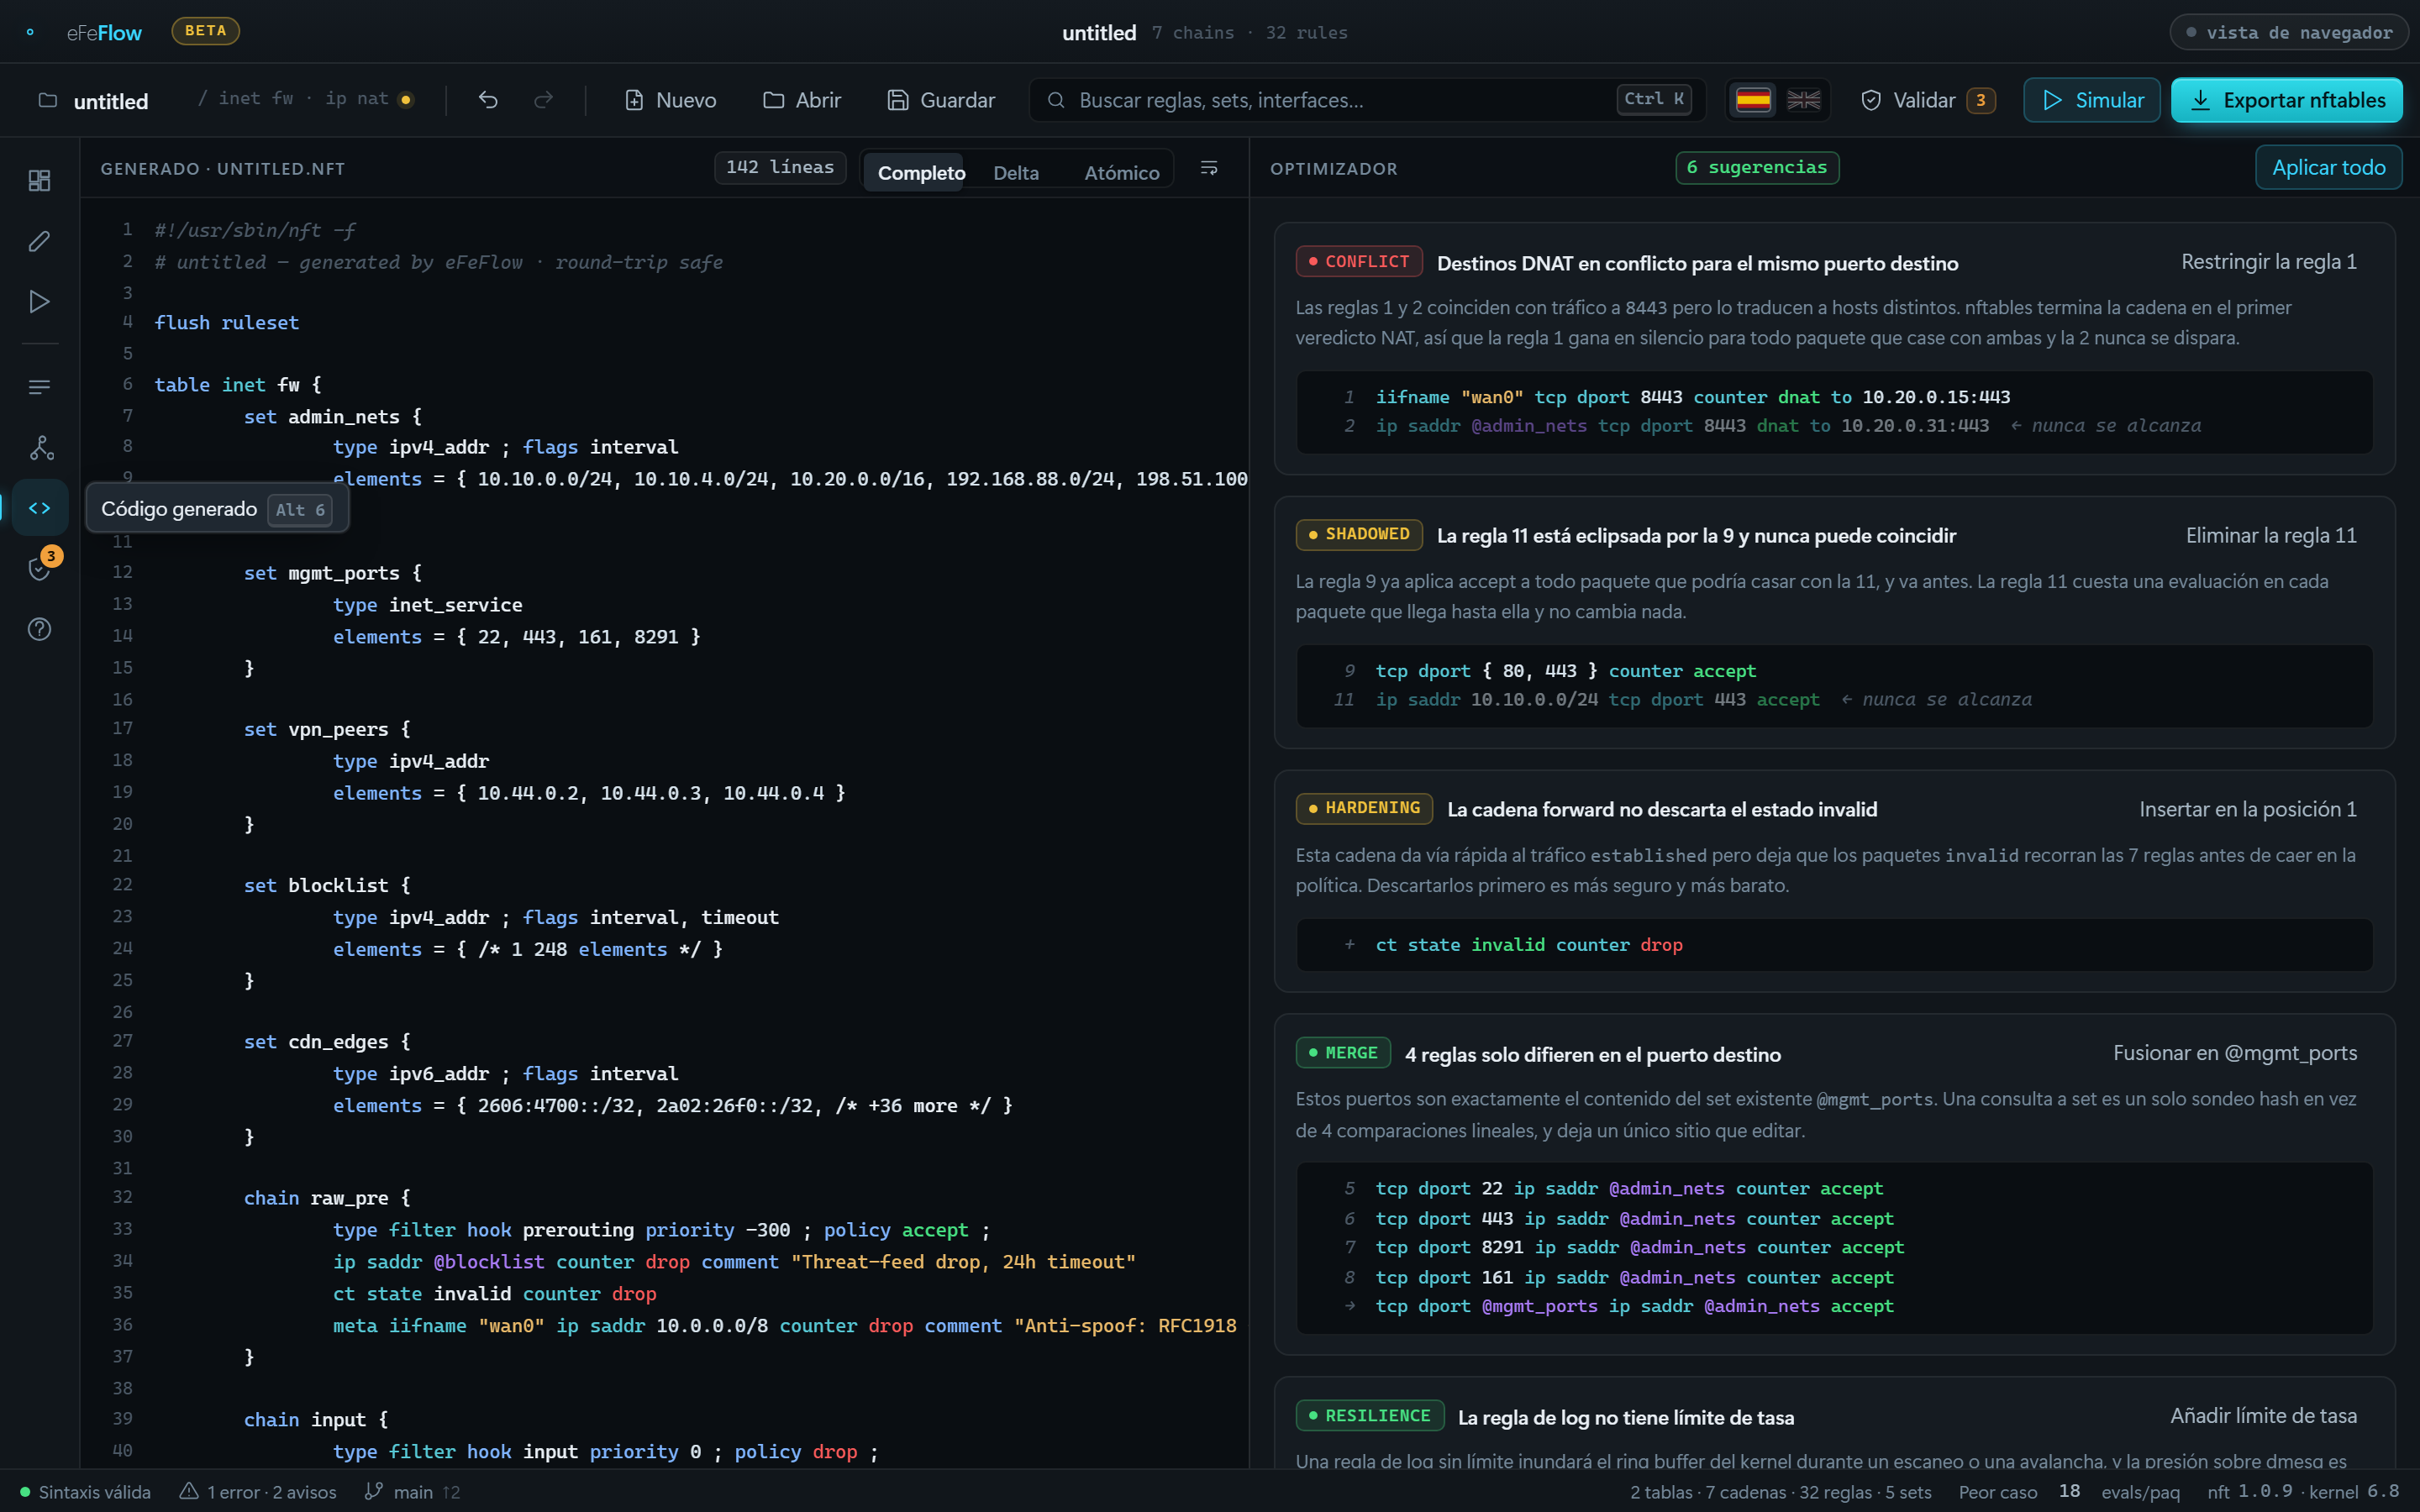
Task: Click the HARDENING tag
Action: 1363,808
